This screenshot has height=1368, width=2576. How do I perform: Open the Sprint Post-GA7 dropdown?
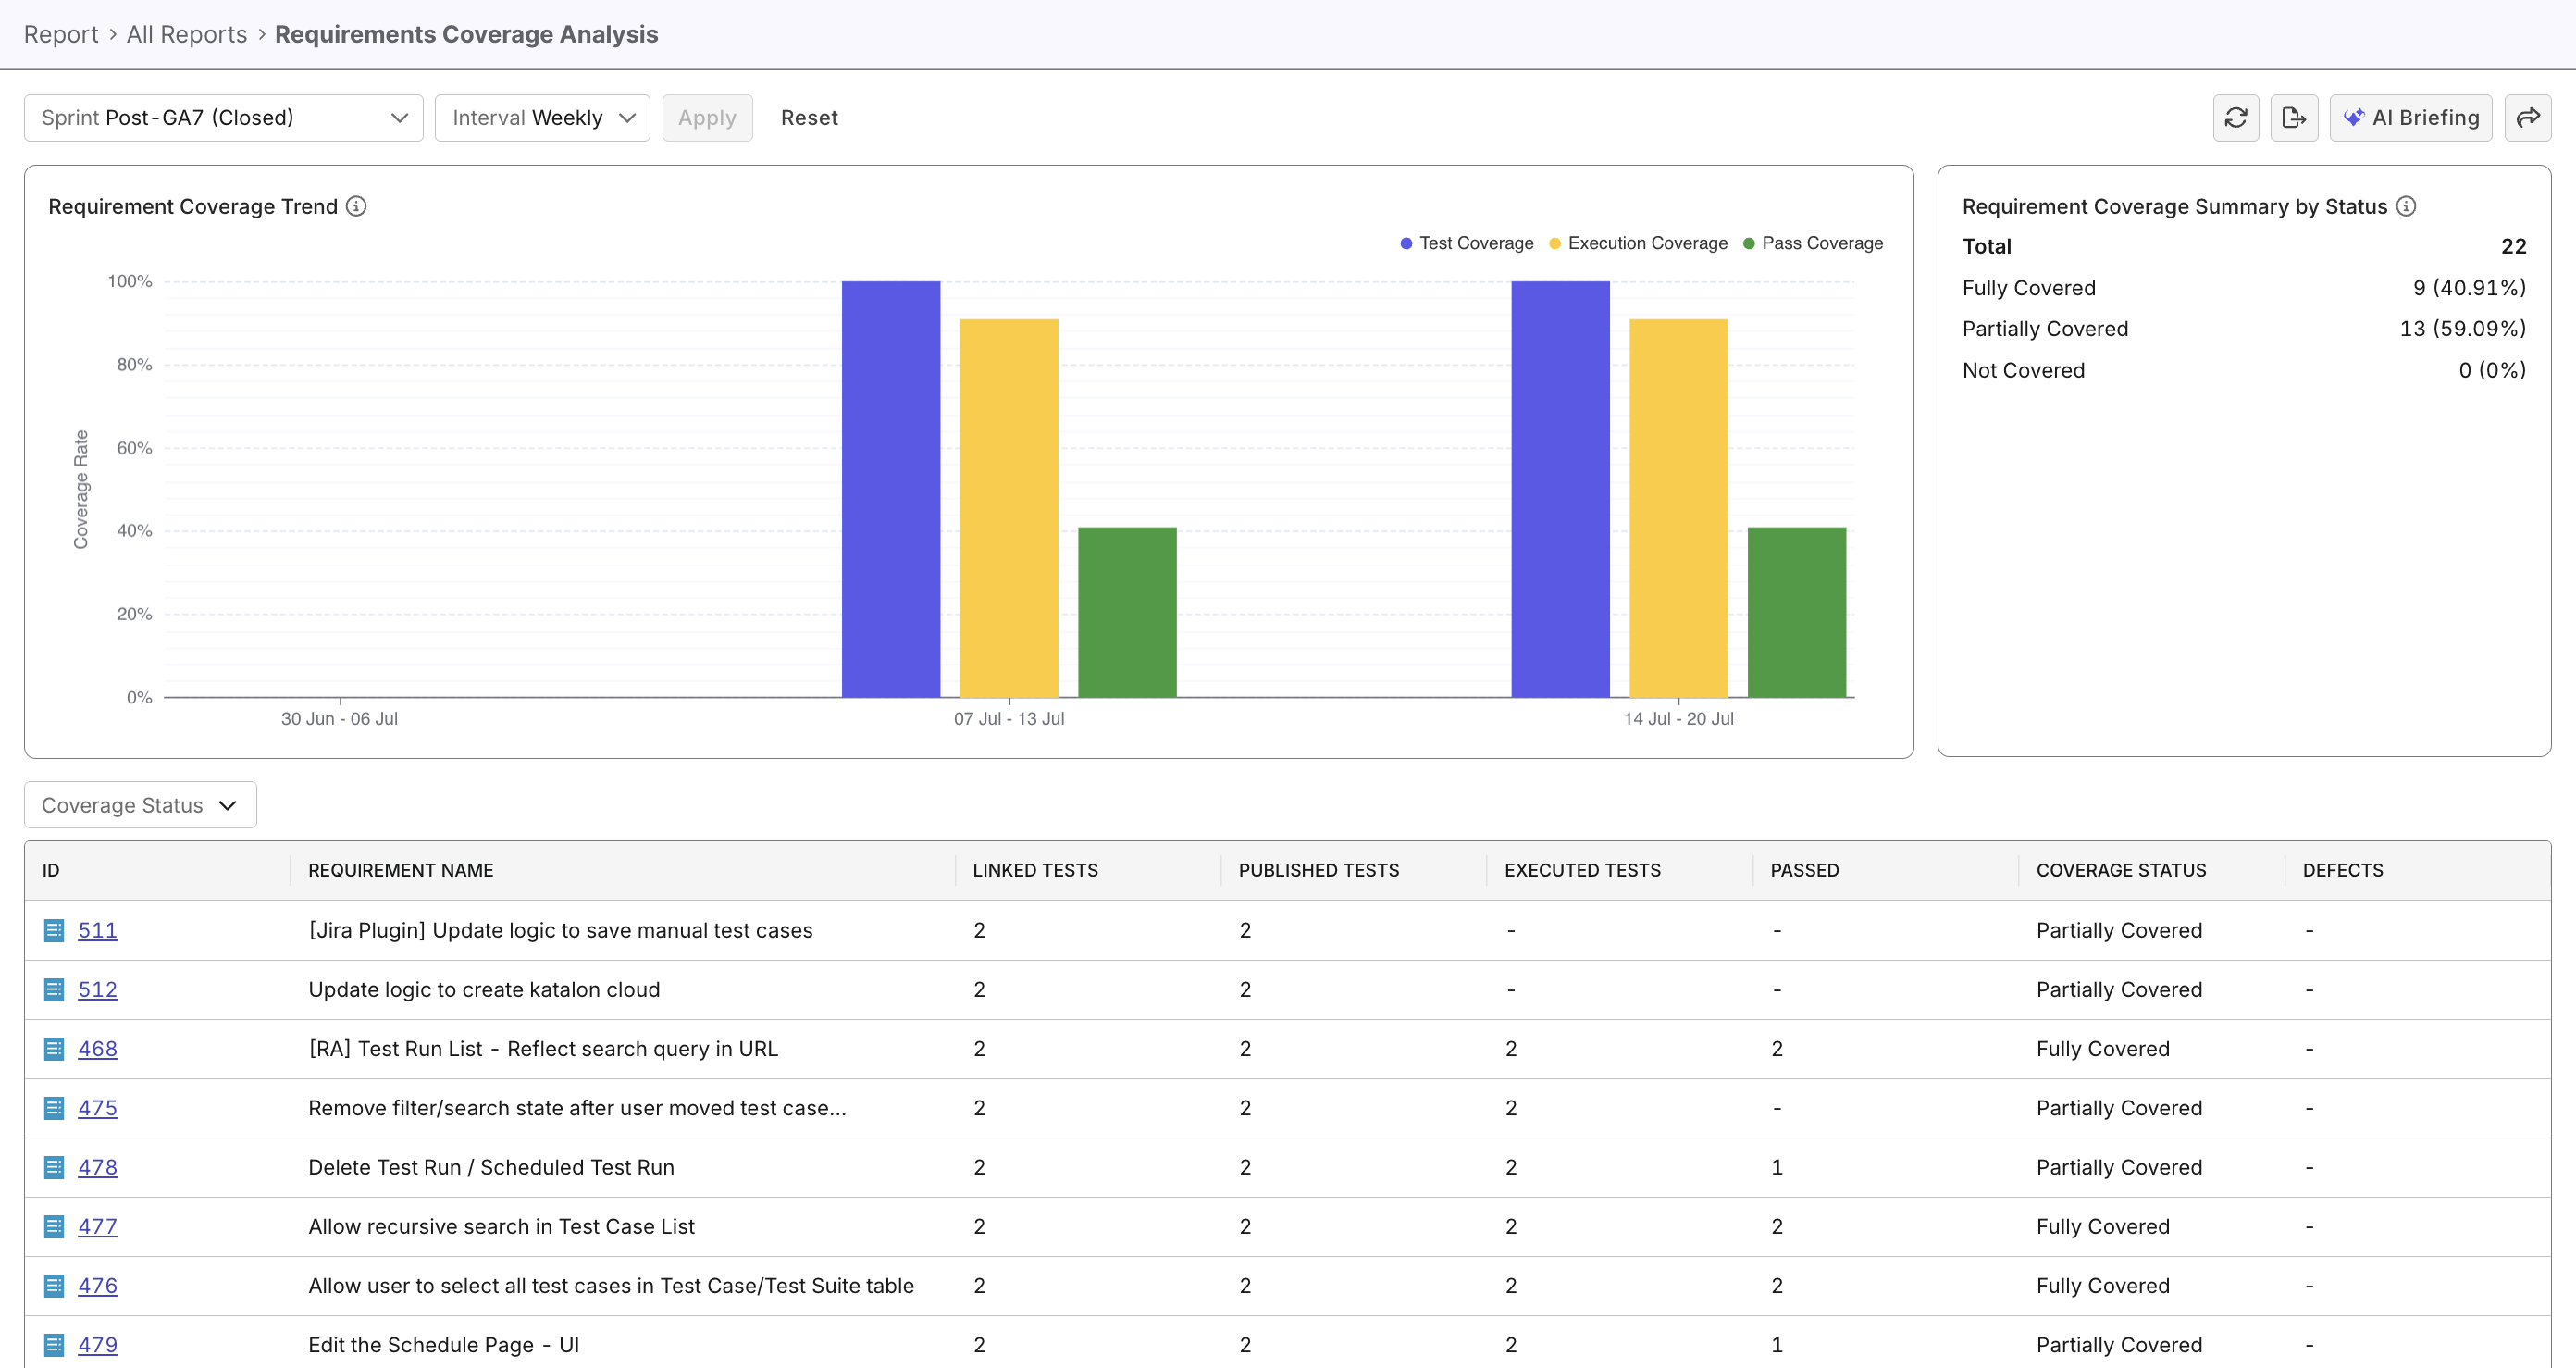[222, 117]
